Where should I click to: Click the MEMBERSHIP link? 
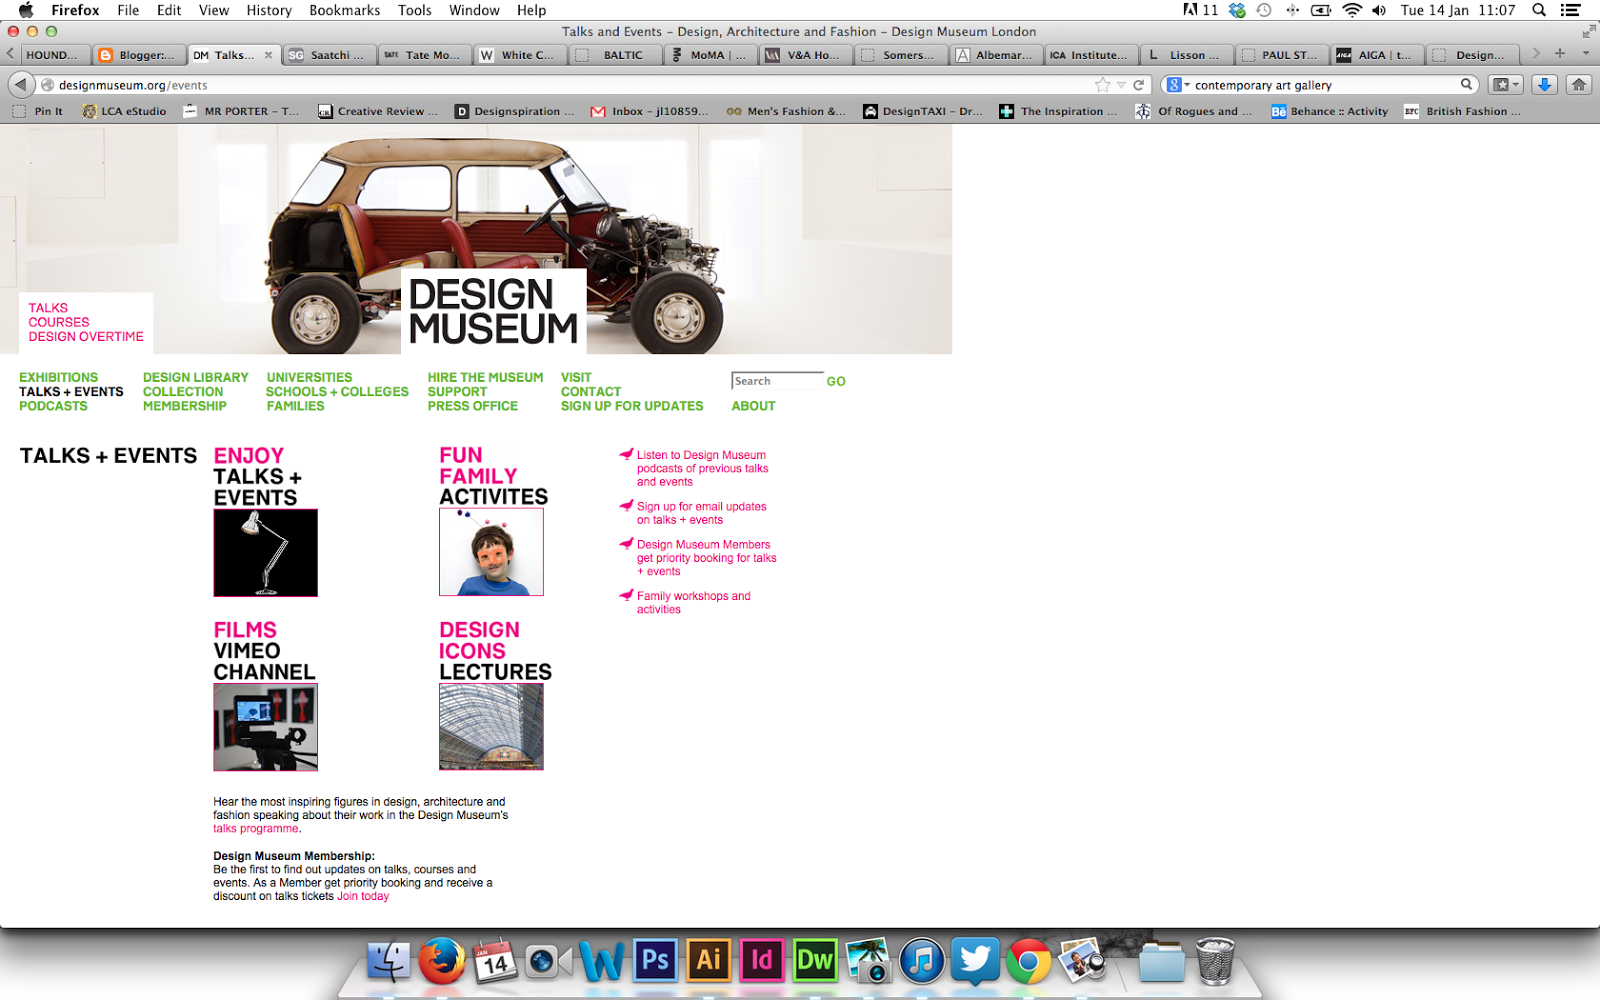(185, 406)
